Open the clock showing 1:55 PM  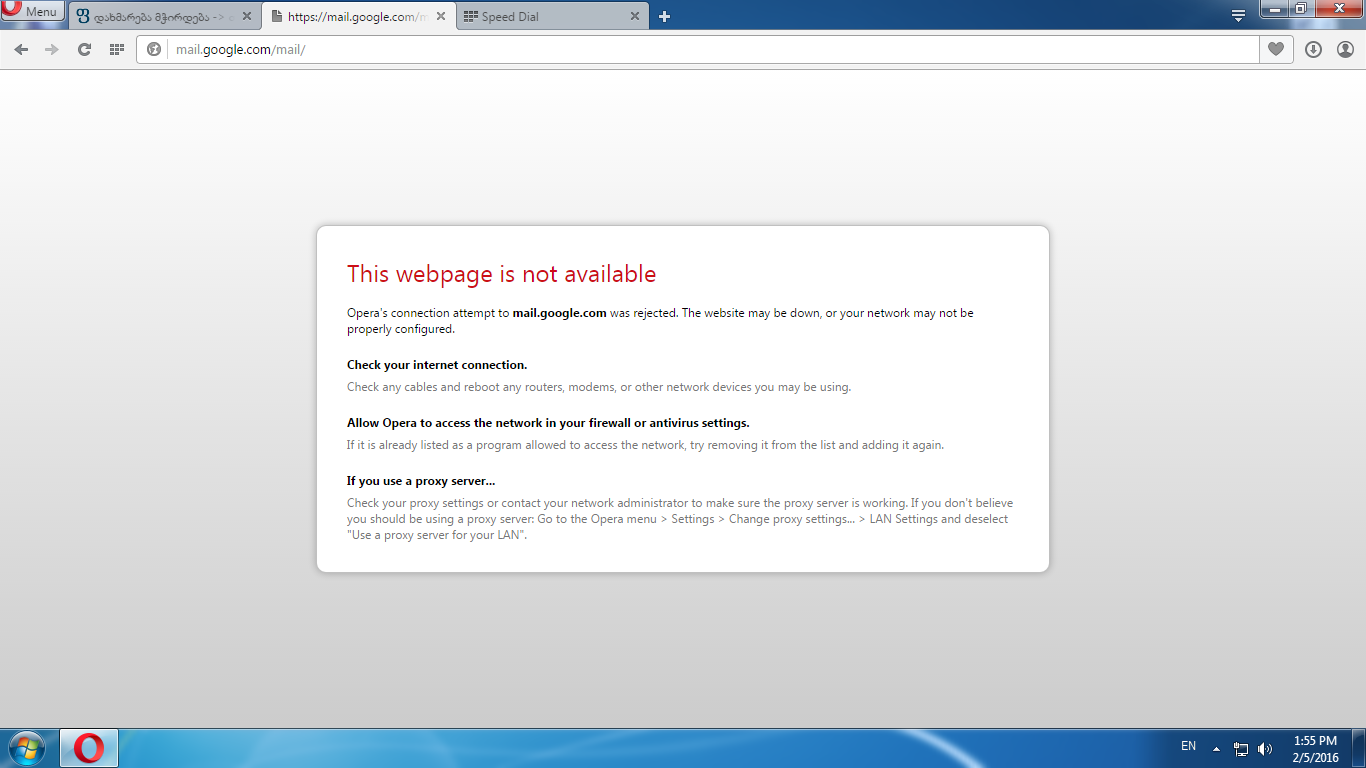tap(1315, 749)
